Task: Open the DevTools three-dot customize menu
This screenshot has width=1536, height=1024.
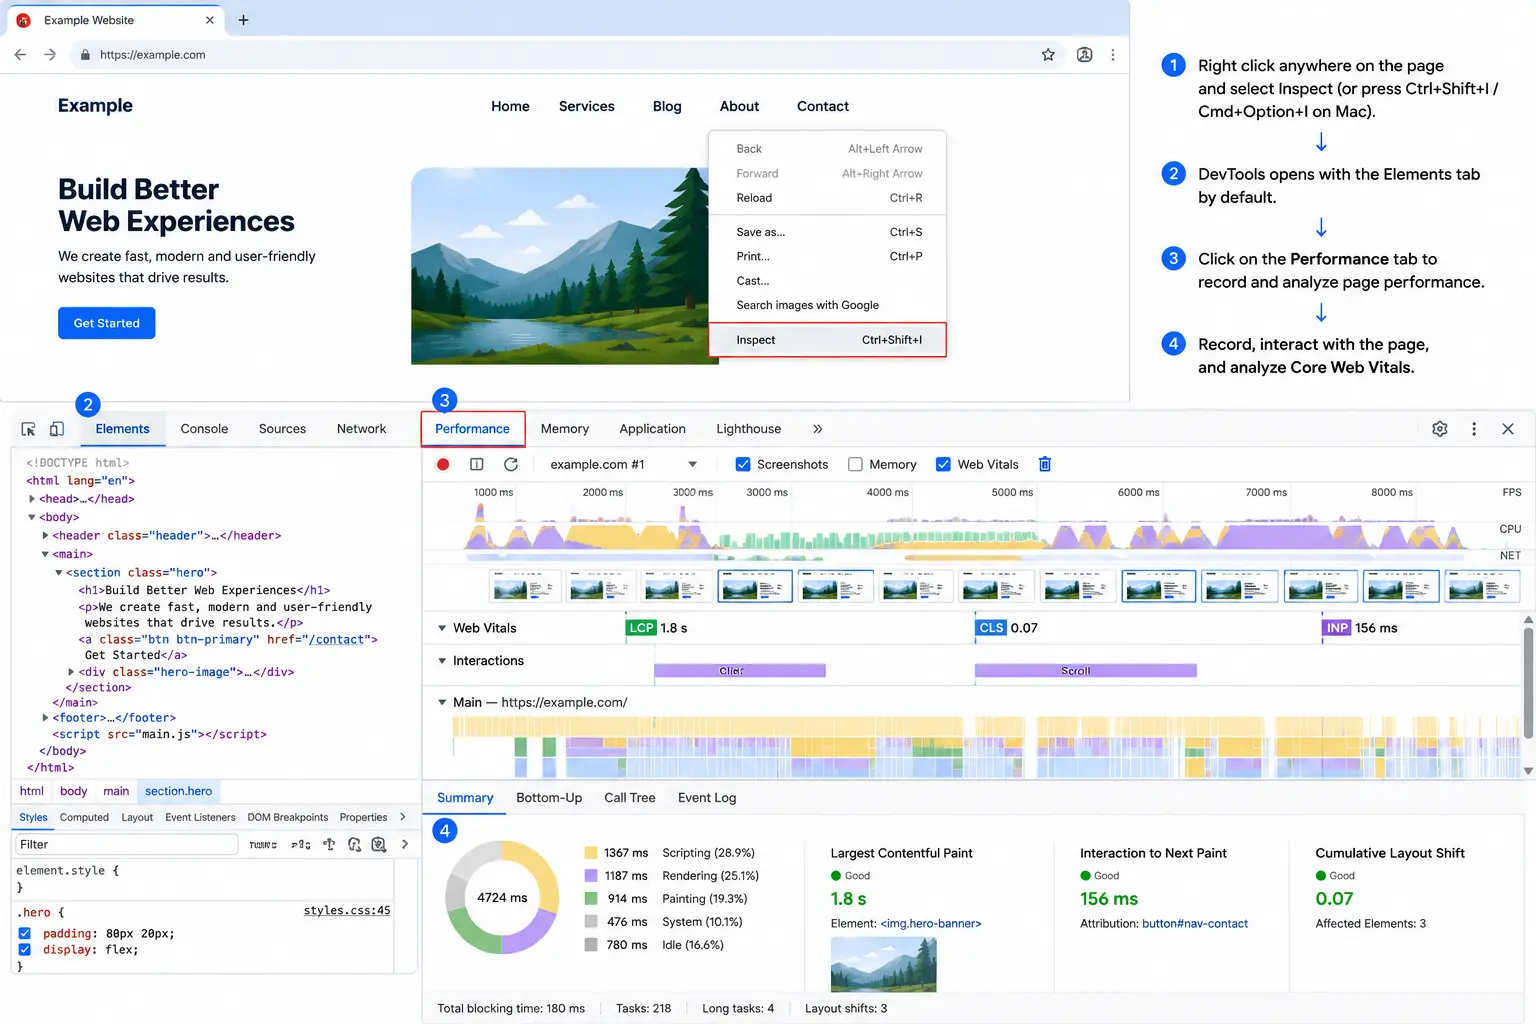Action: pyautogui.click(x=1474, y=429)
